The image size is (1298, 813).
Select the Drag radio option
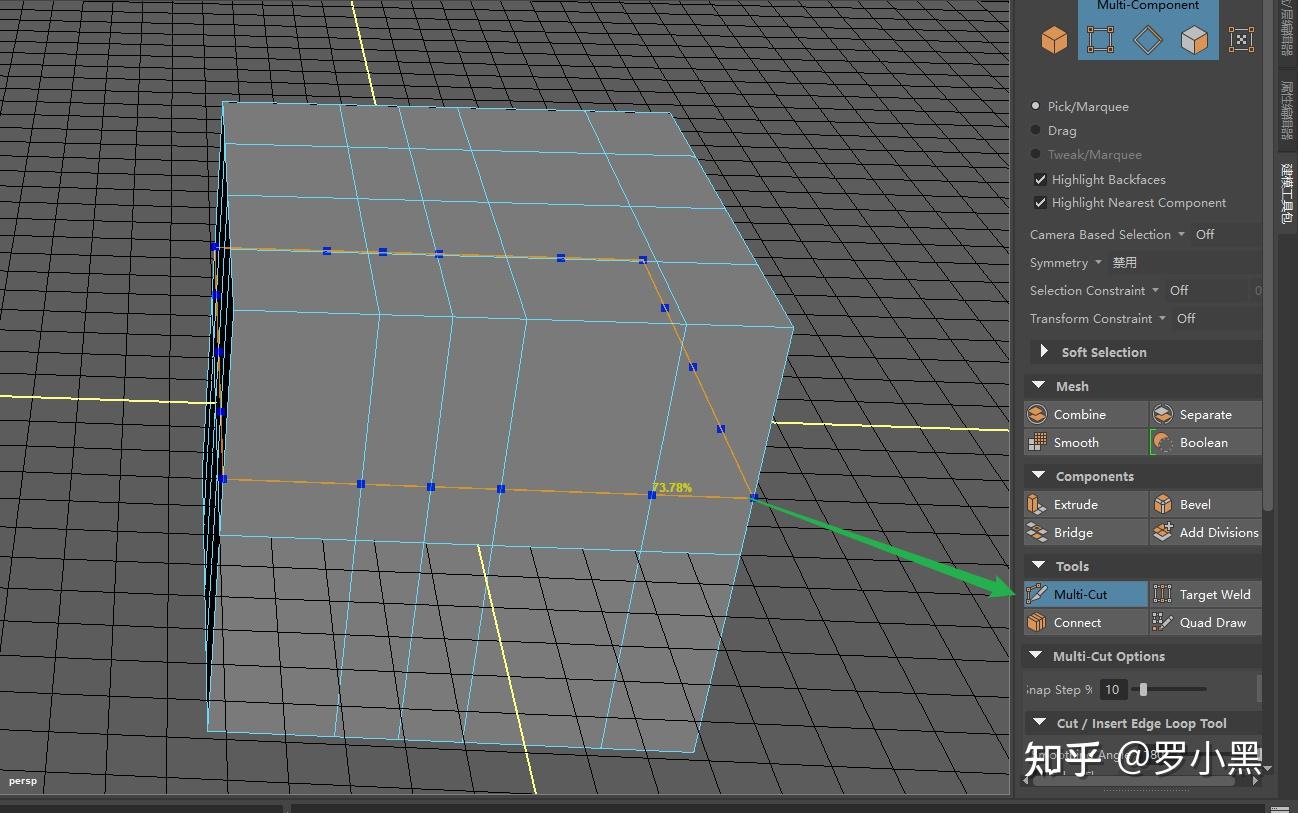[x=1036, y=130]
